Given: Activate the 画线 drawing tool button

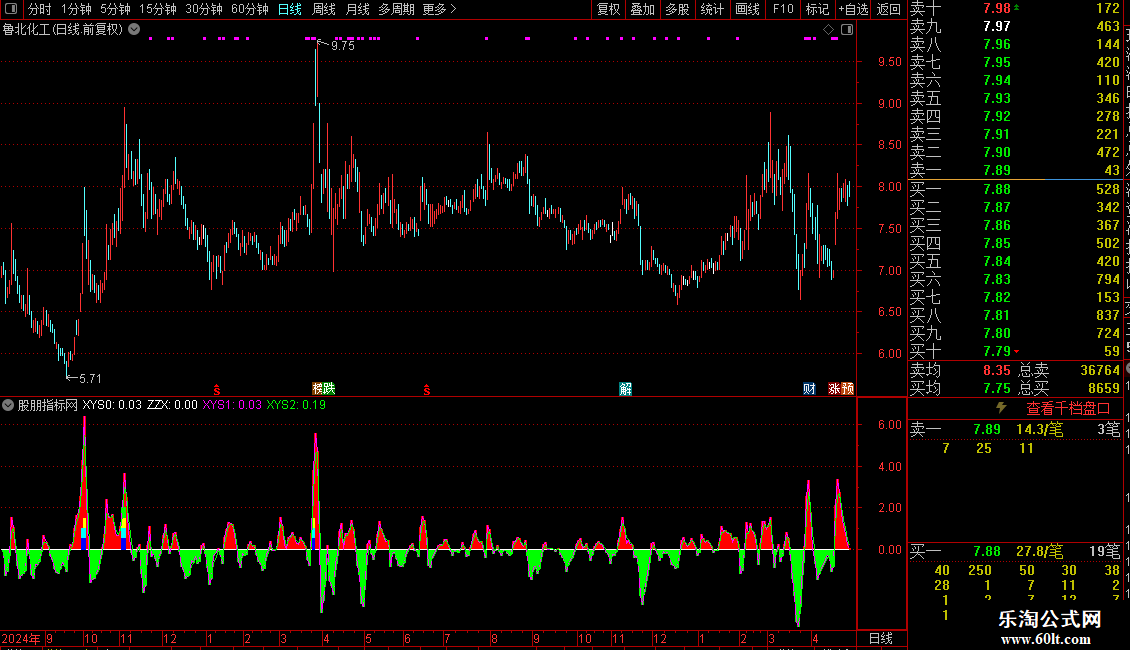Looking at the screenshot, I should click(x=747, y=9).
